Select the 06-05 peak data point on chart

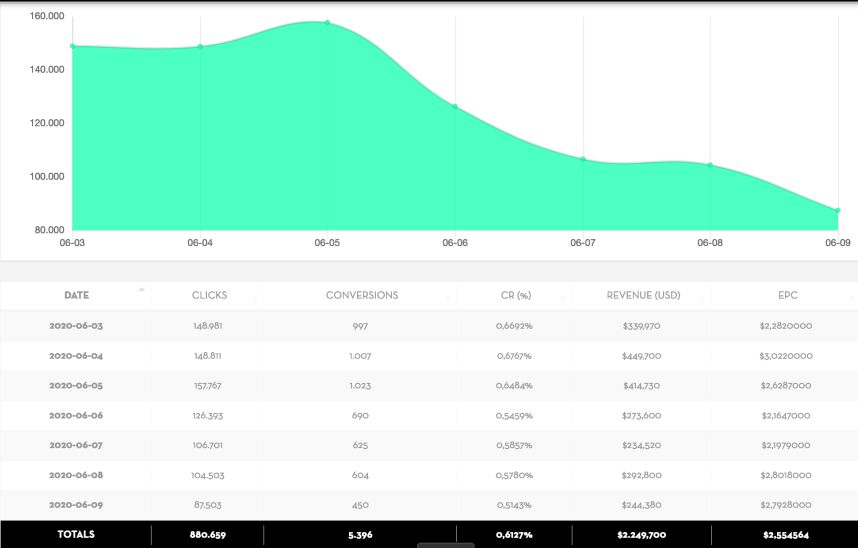click(327, 22)
